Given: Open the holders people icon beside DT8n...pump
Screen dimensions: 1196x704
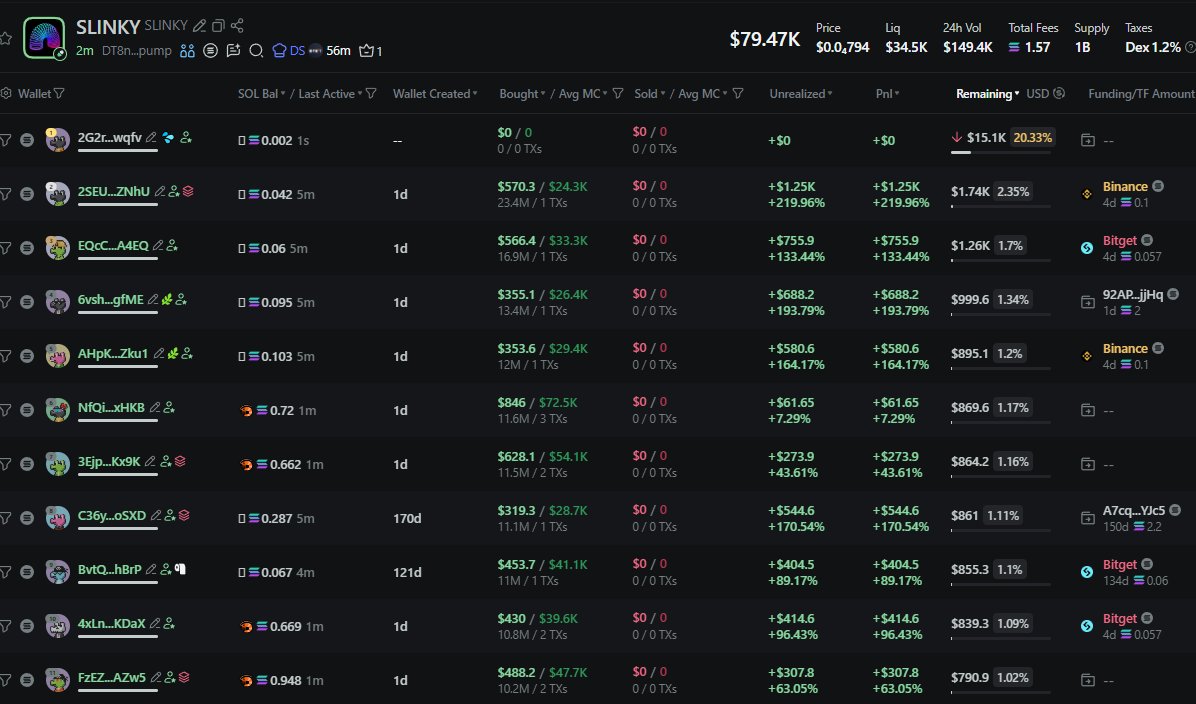Looking at the screenshot, I should coord(187,50).
